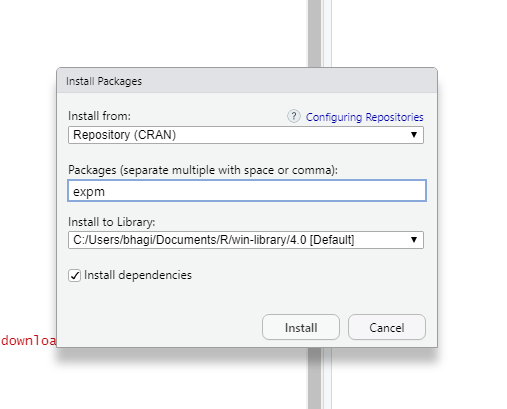Open the Configuring Repositories link
Image resolution: width=507 pixels, height=409 pixels.
coord(364,117)
